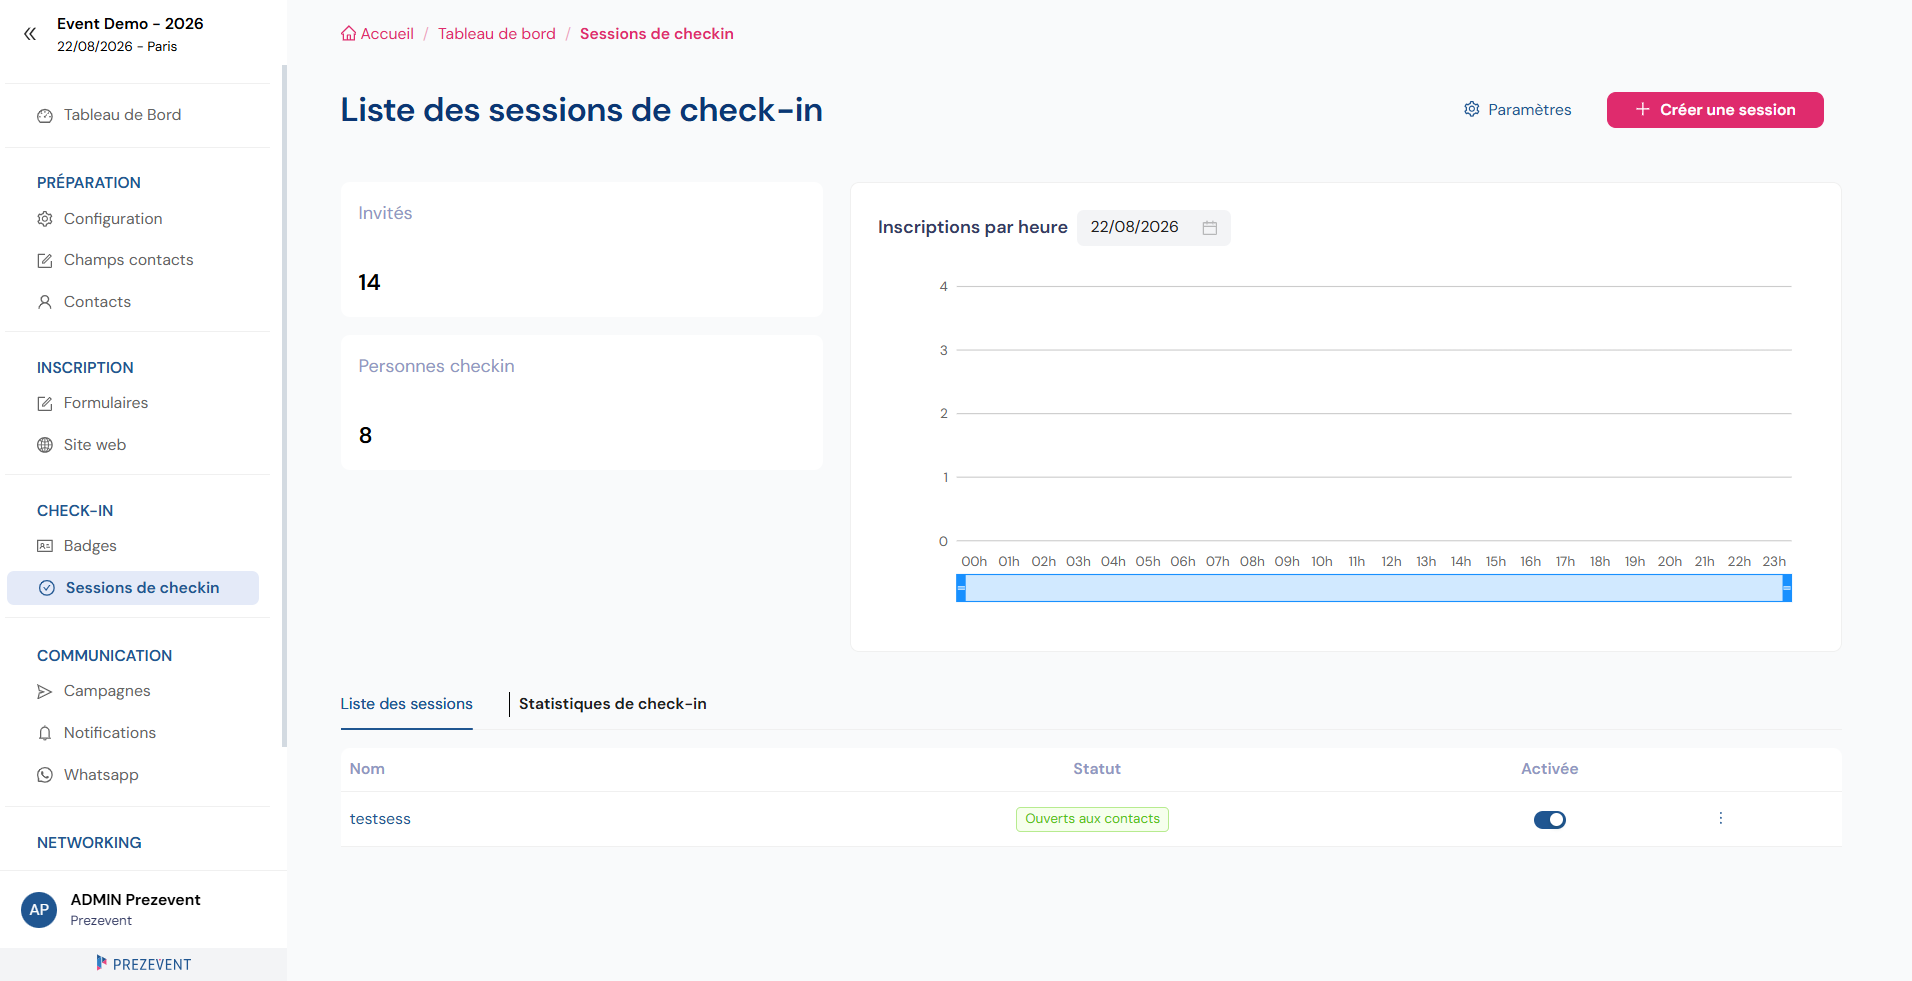Click the Badges card icon
1912x981 pixels.
coord(45,546)
